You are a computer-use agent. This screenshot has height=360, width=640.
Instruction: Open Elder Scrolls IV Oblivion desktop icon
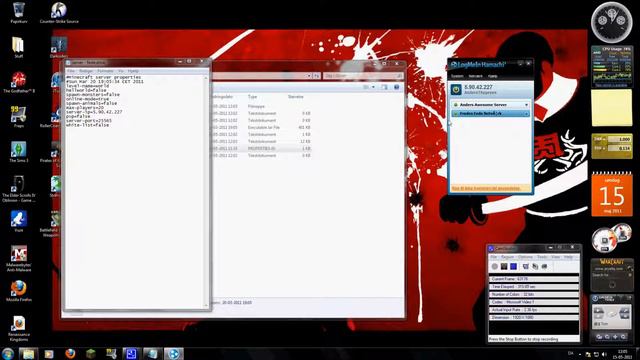(19, 189)
